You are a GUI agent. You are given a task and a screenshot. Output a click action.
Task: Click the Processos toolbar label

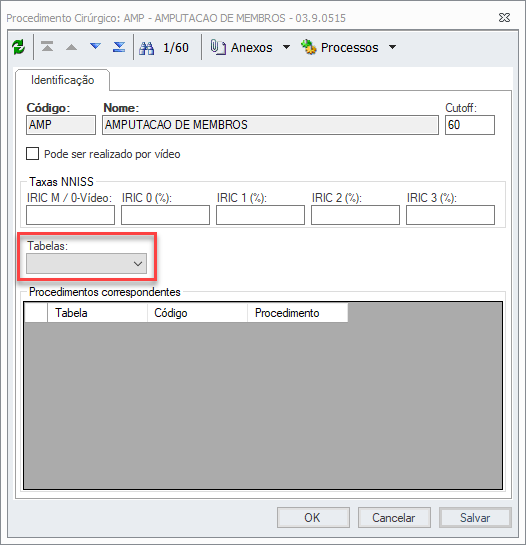click(x=349, y=48)
